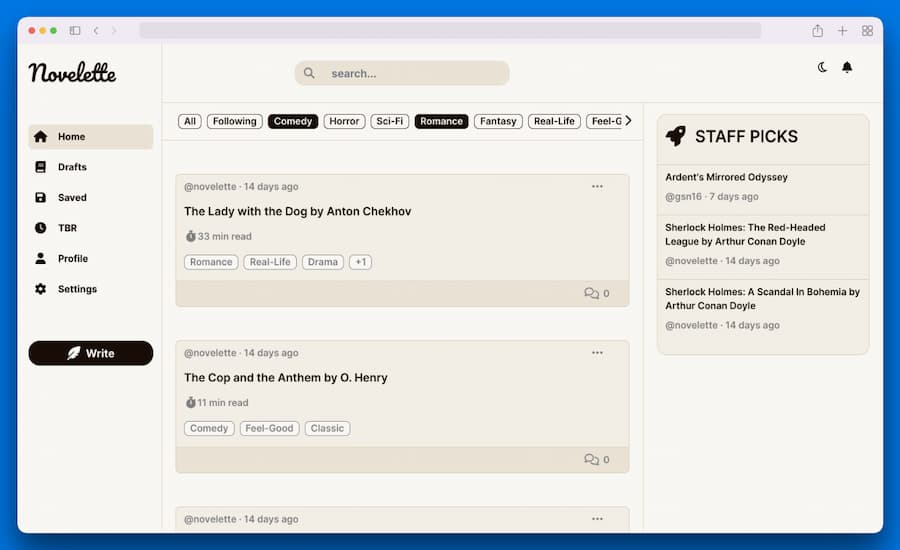Open comments on The Cop and the Anthem
The image size is (900, 550).
(x=596, y=460)
